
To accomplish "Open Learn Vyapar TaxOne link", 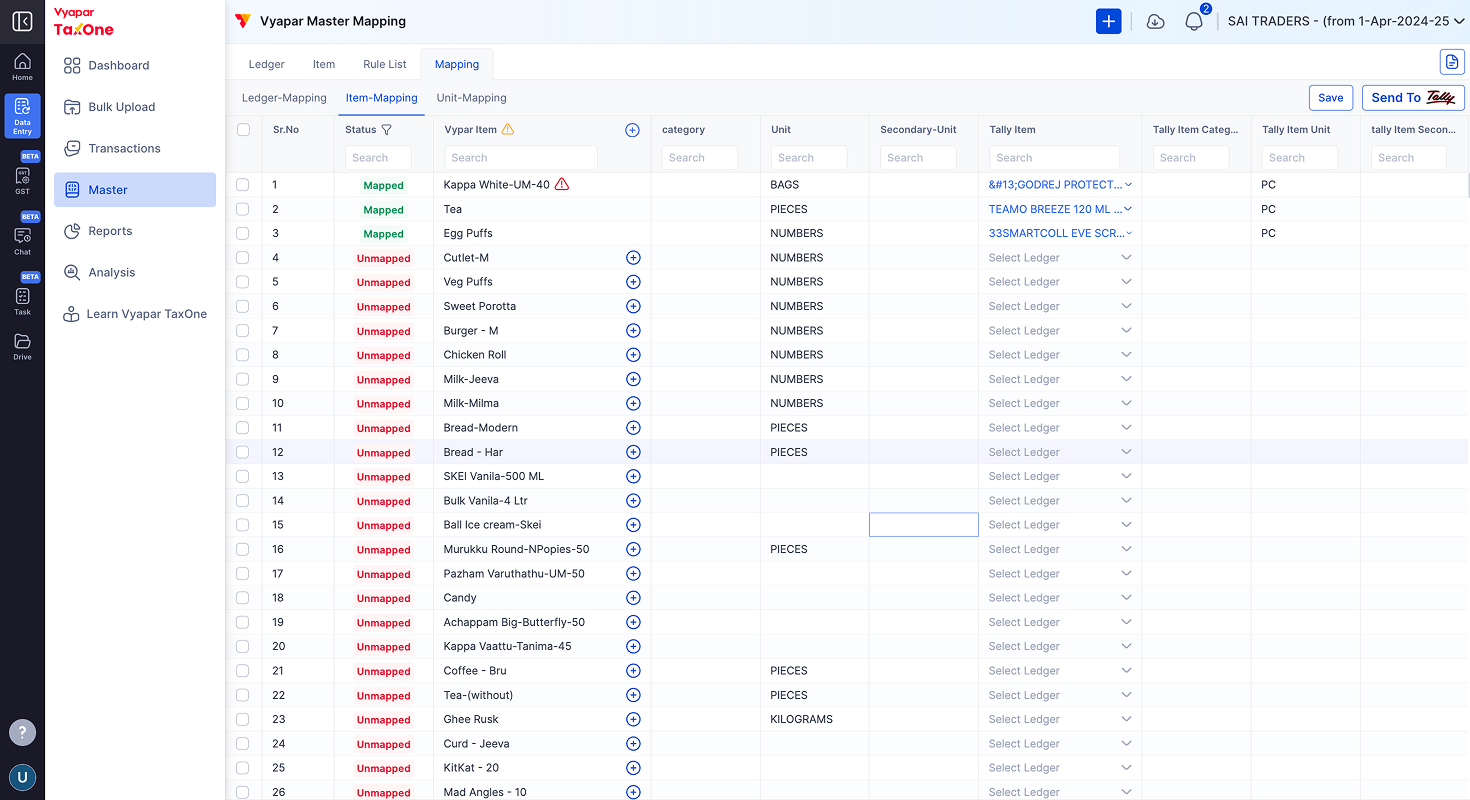I will click(x=135, y=314).
